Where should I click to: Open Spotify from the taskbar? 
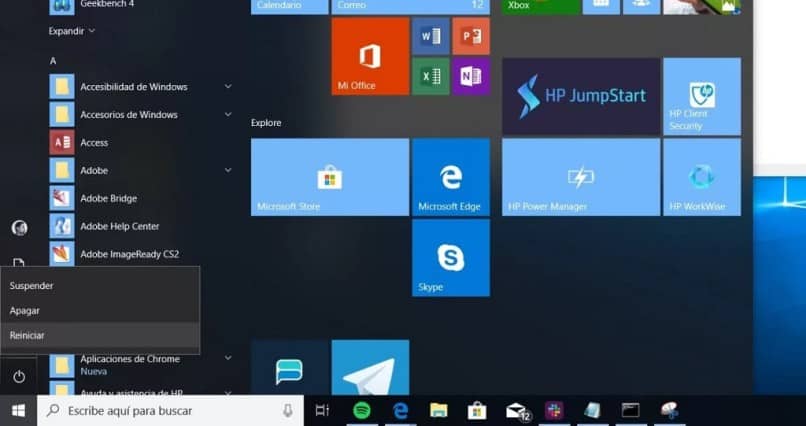(x=362, y=411)
